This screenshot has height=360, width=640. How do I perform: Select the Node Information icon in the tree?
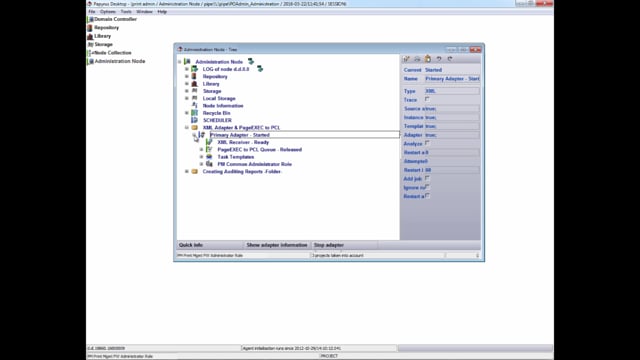[x=195, y=106]
